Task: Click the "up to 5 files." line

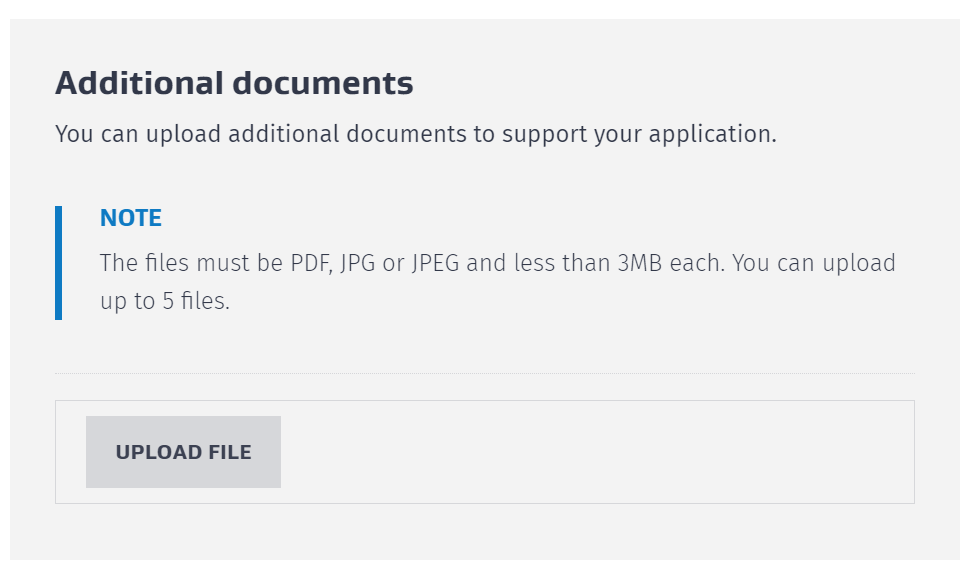Action: pos(165,301)
